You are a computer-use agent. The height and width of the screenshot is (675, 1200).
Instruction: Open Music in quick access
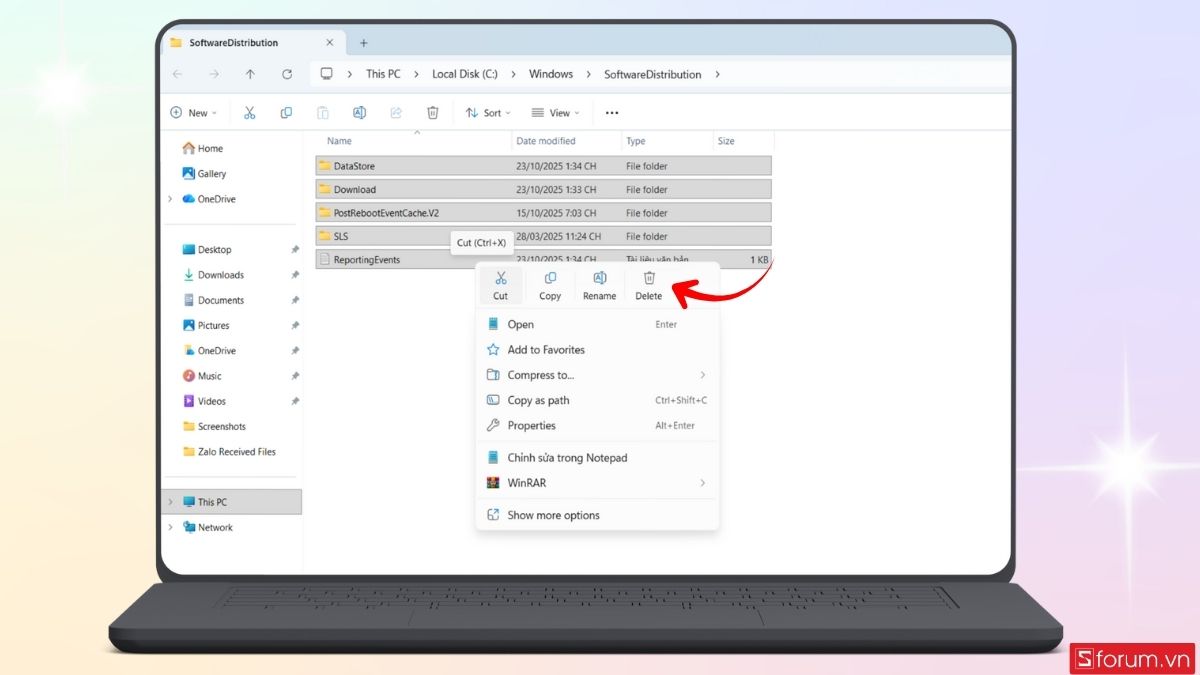(202, 376)
